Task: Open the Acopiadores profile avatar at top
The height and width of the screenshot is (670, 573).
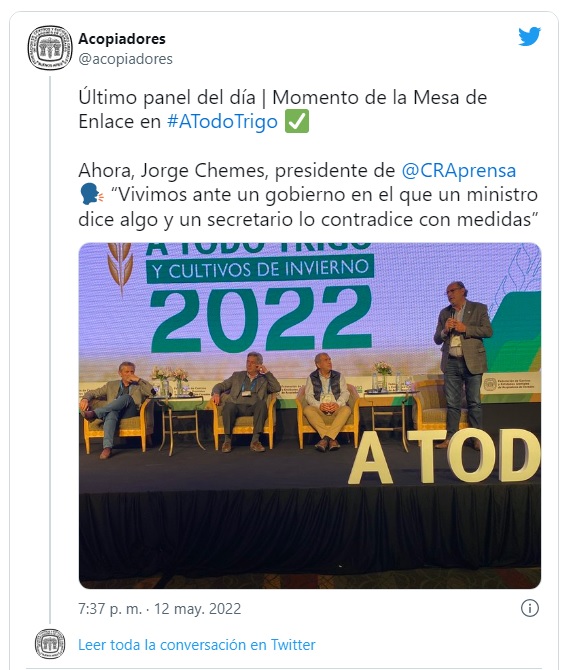Action: 50,48
